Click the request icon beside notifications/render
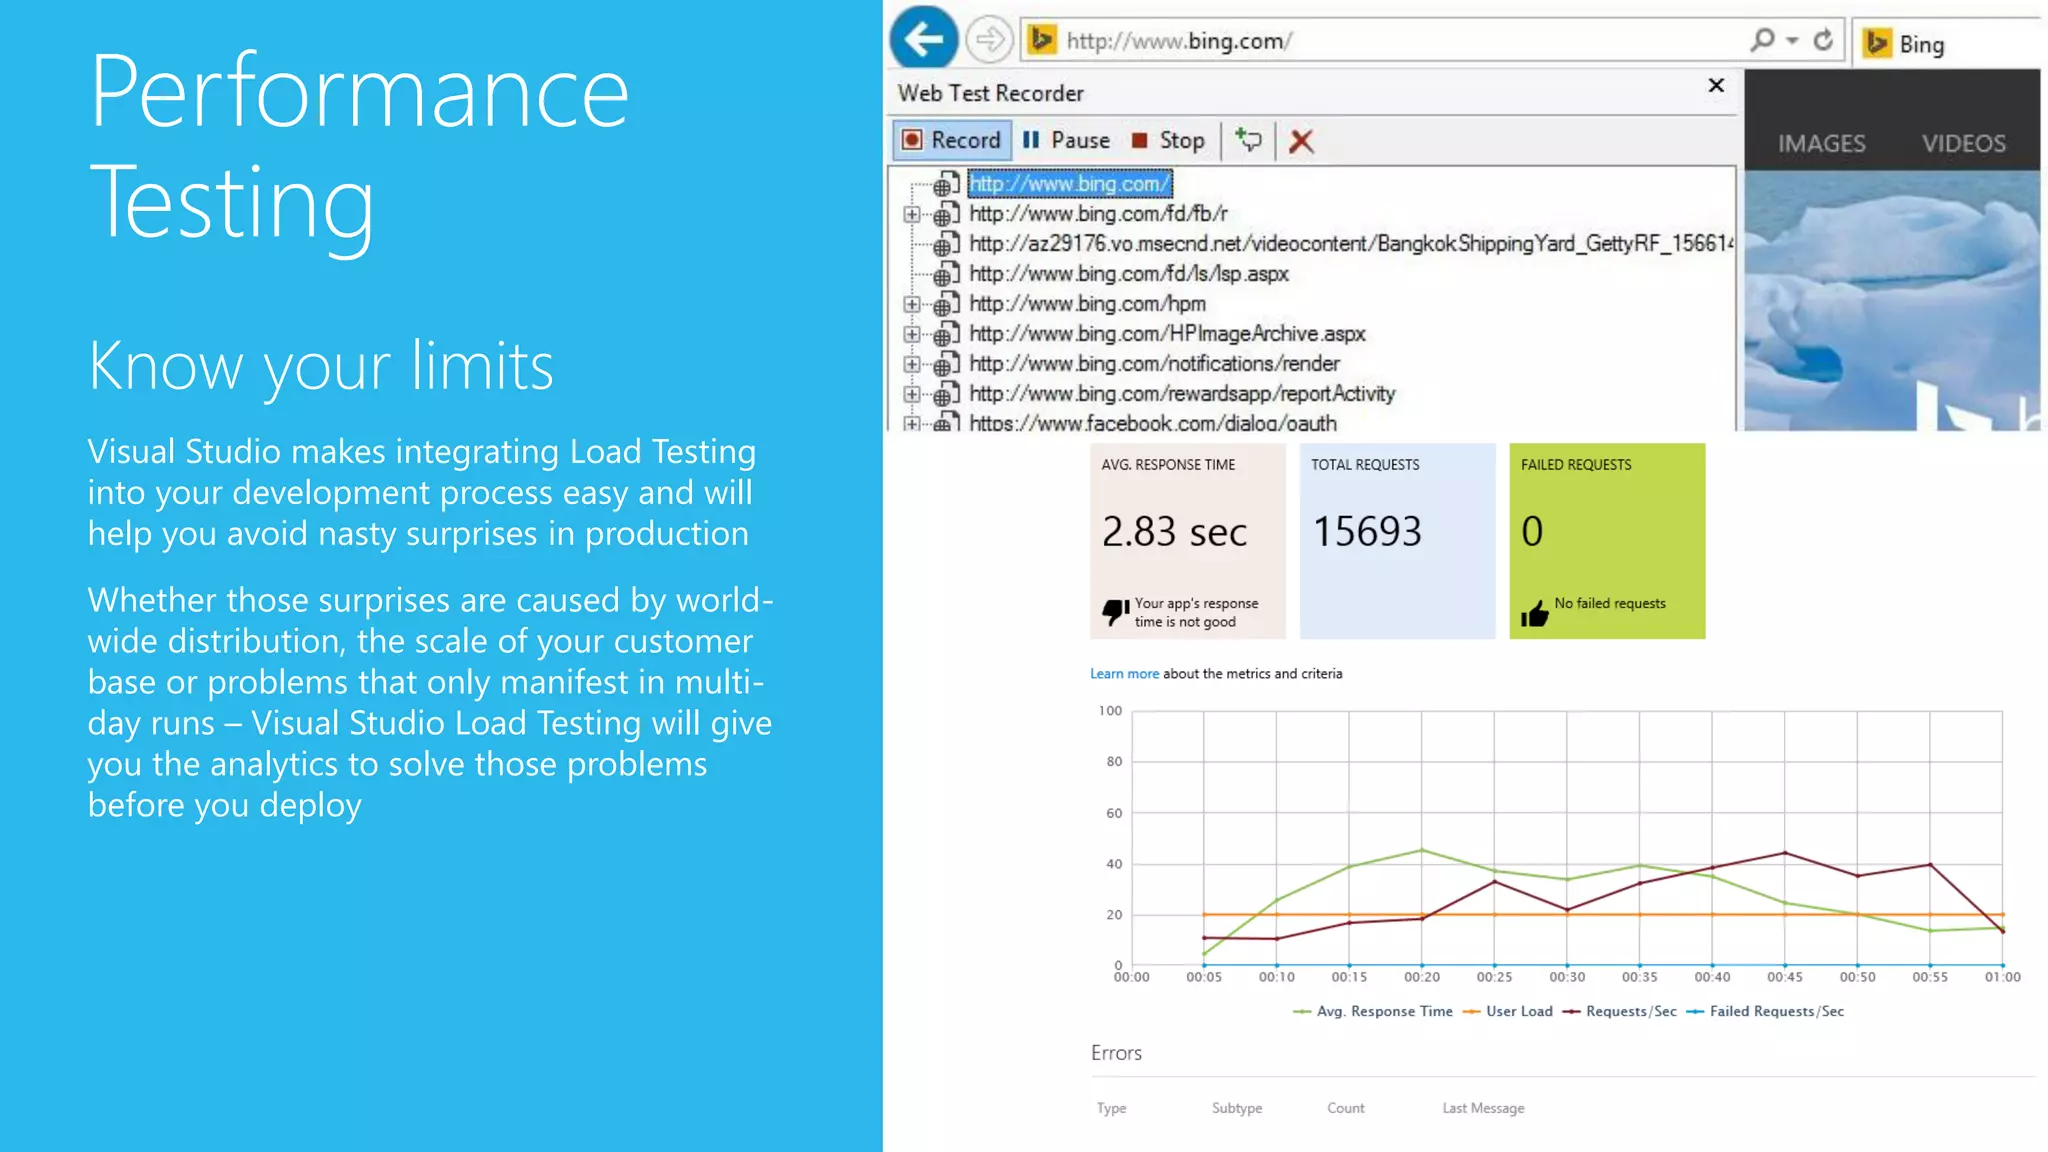This screenshot has height=1152, width=2048. 946,364
